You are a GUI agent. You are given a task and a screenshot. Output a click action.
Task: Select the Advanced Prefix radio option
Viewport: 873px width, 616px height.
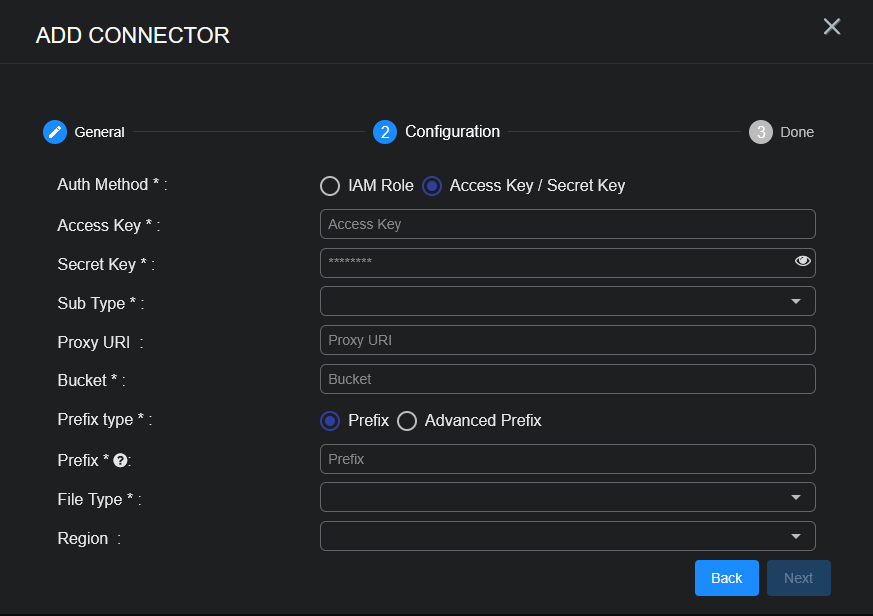407,421
